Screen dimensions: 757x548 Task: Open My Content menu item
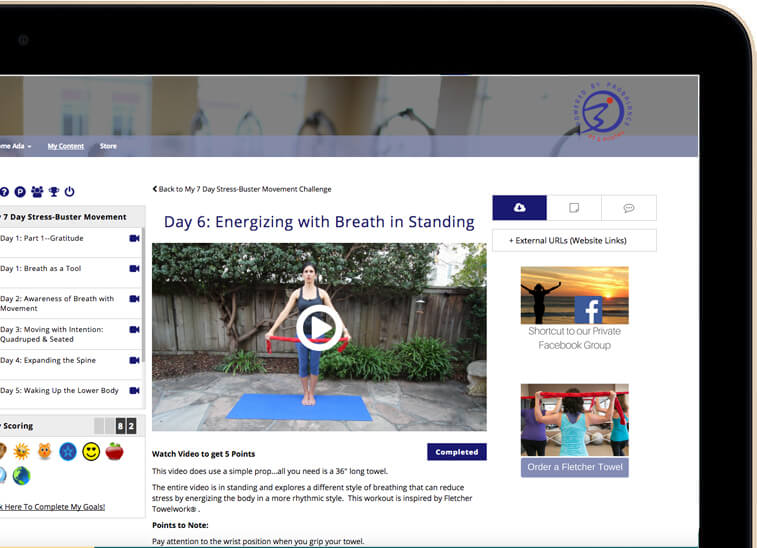click(x=66, y=146)
